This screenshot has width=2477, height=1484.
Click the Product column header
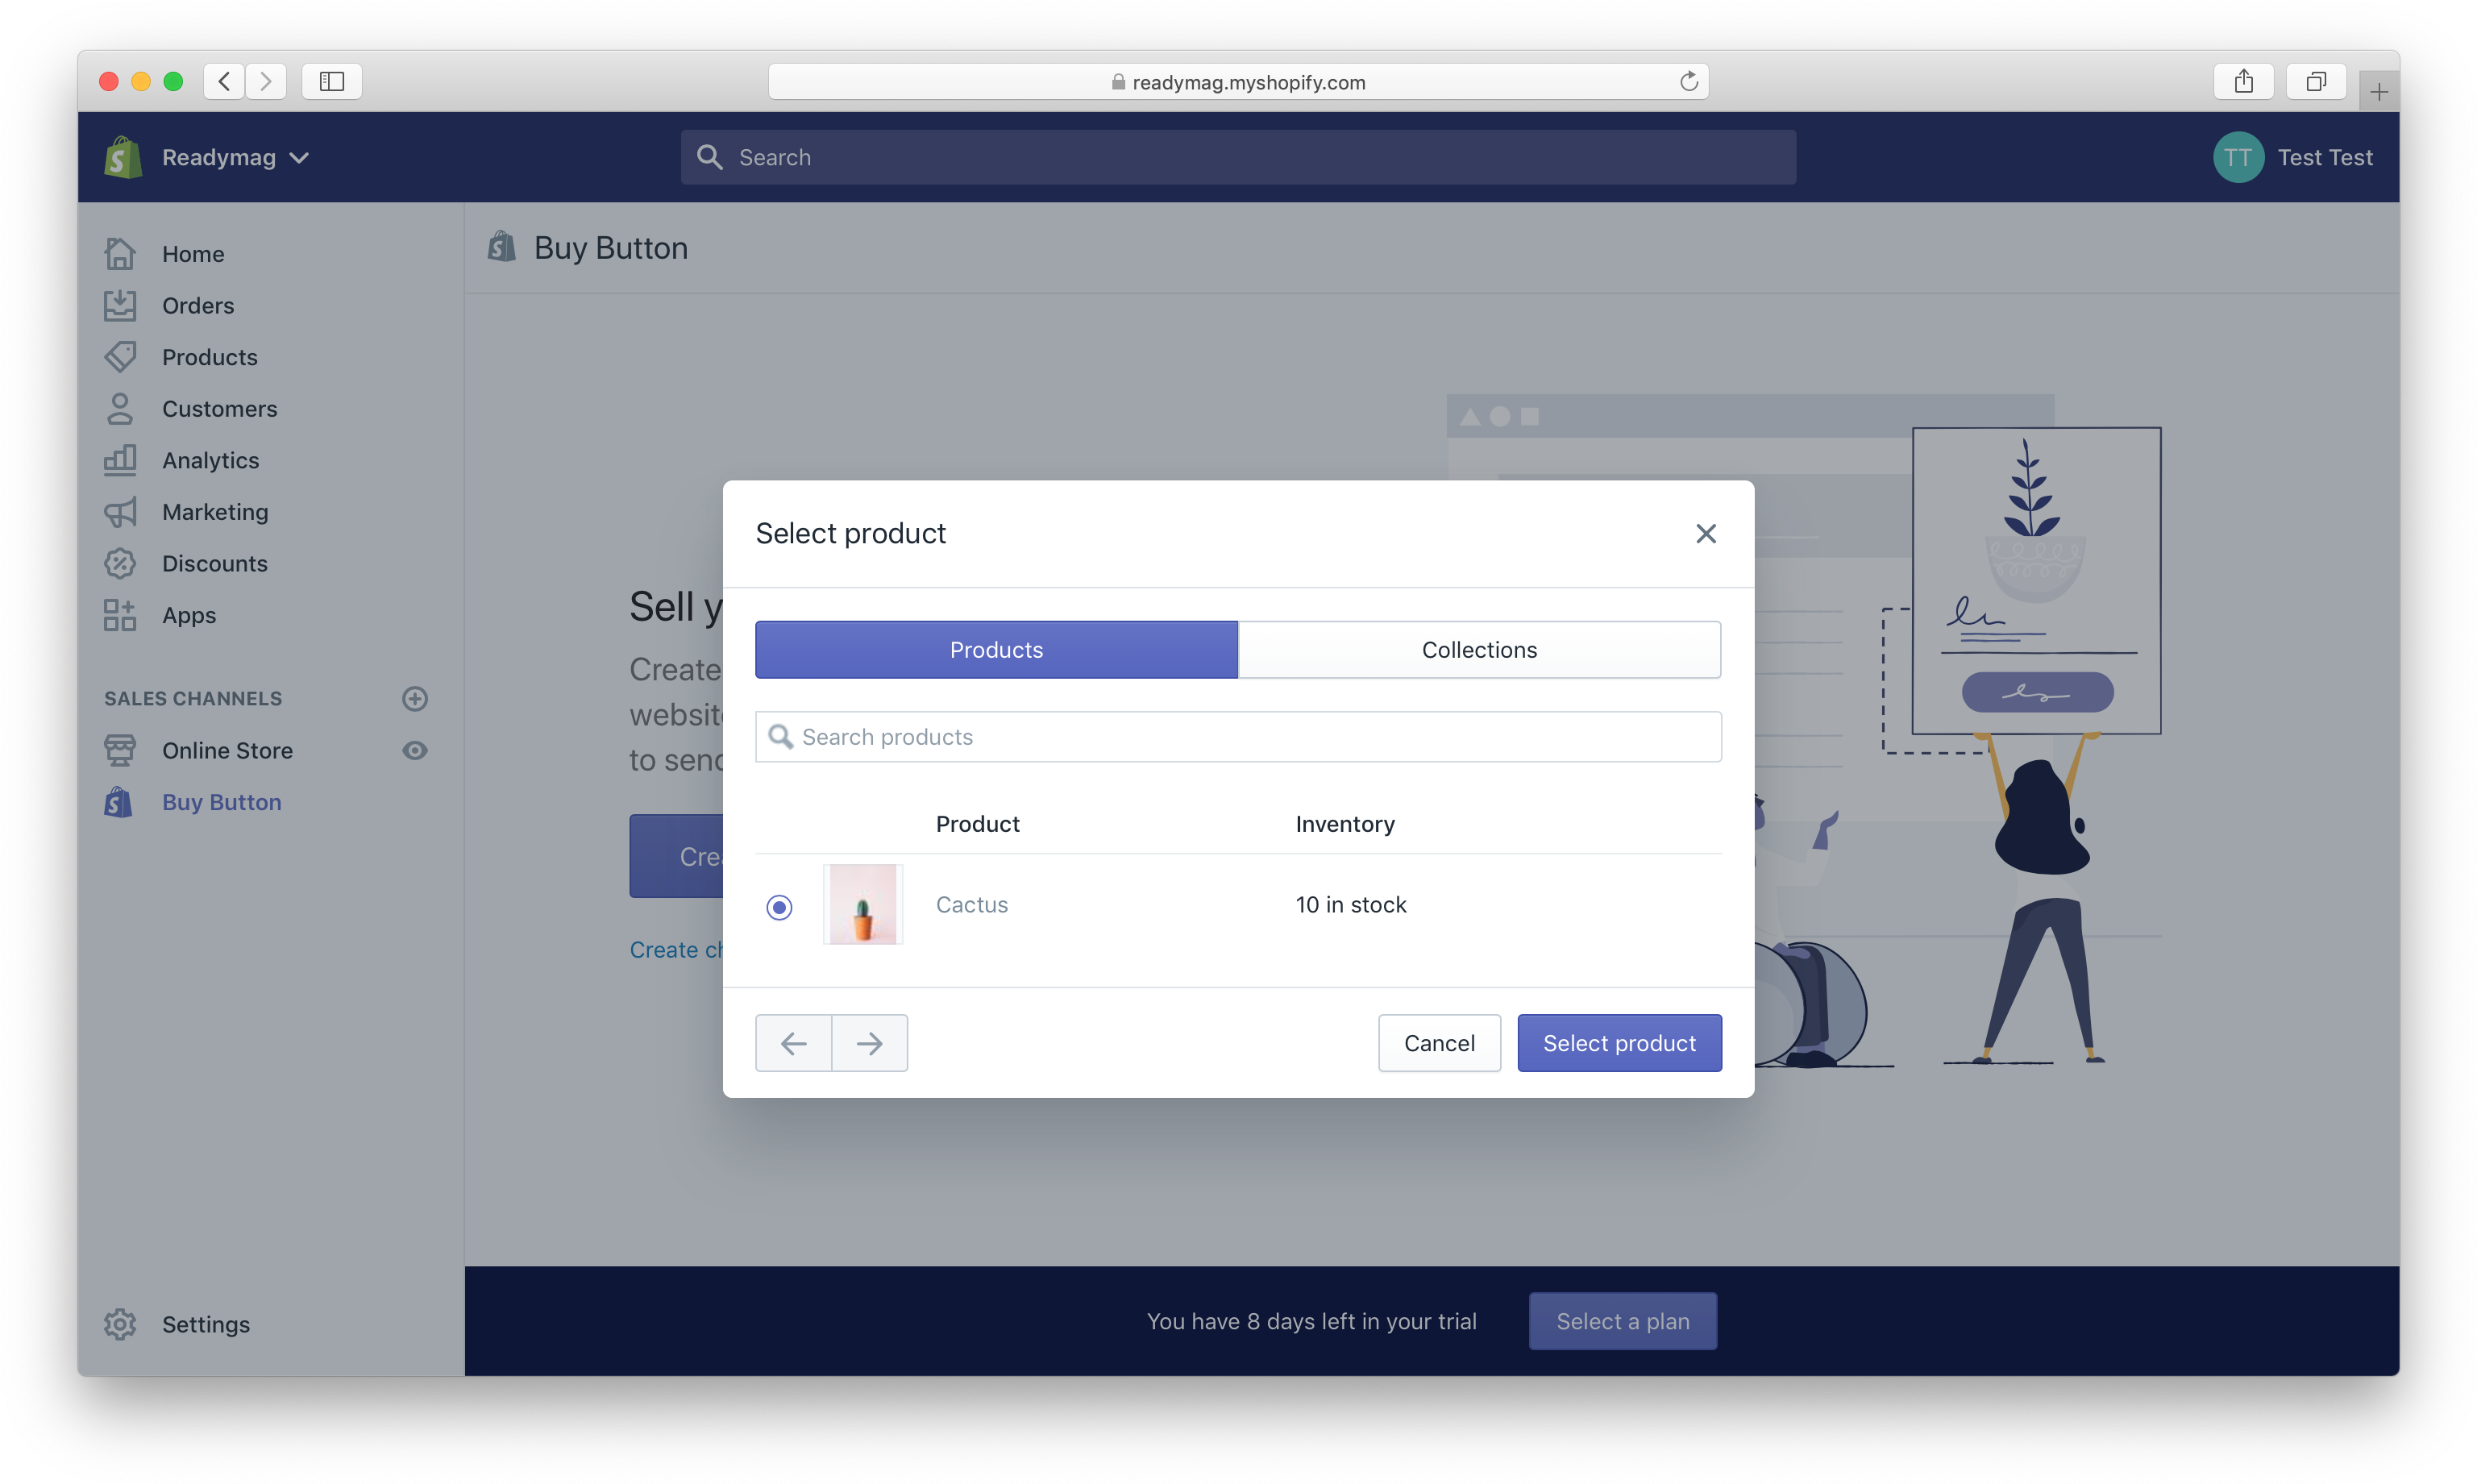(978, 824)
